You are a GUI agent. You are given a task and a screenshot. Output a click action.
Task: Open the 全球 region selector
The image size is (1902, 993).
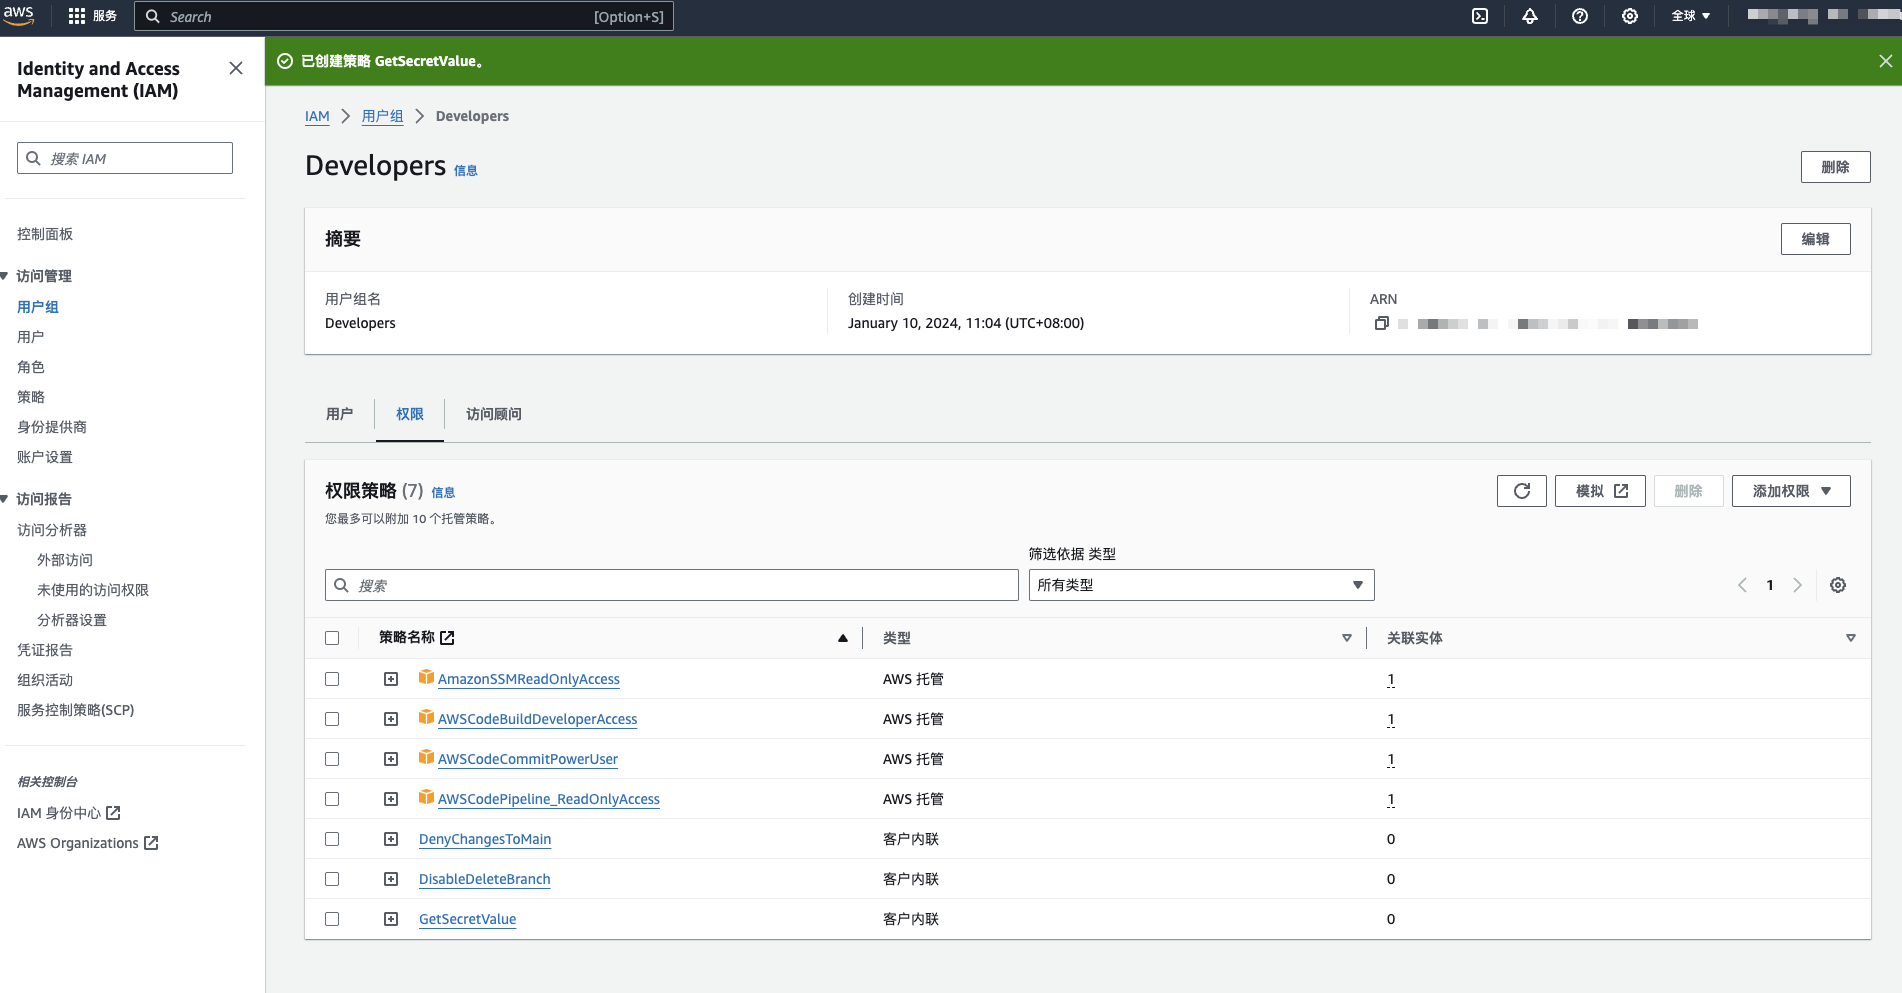1691,16
